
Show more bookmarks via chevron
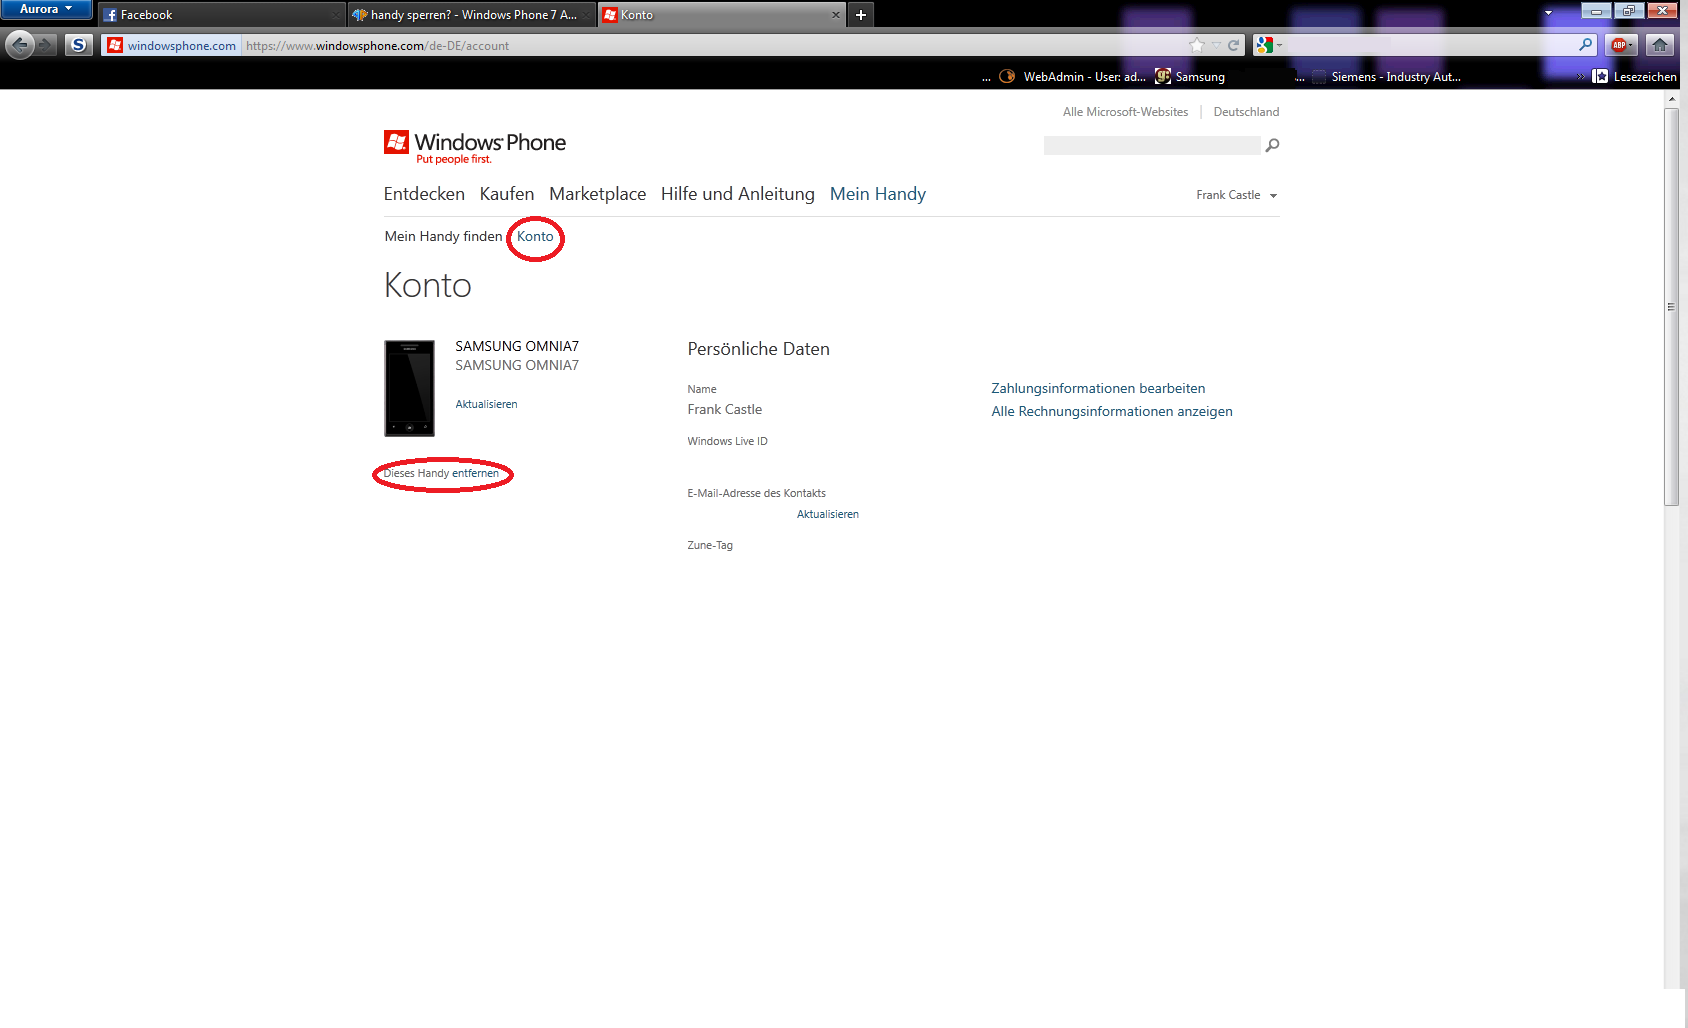click(x=1581, y=76)
